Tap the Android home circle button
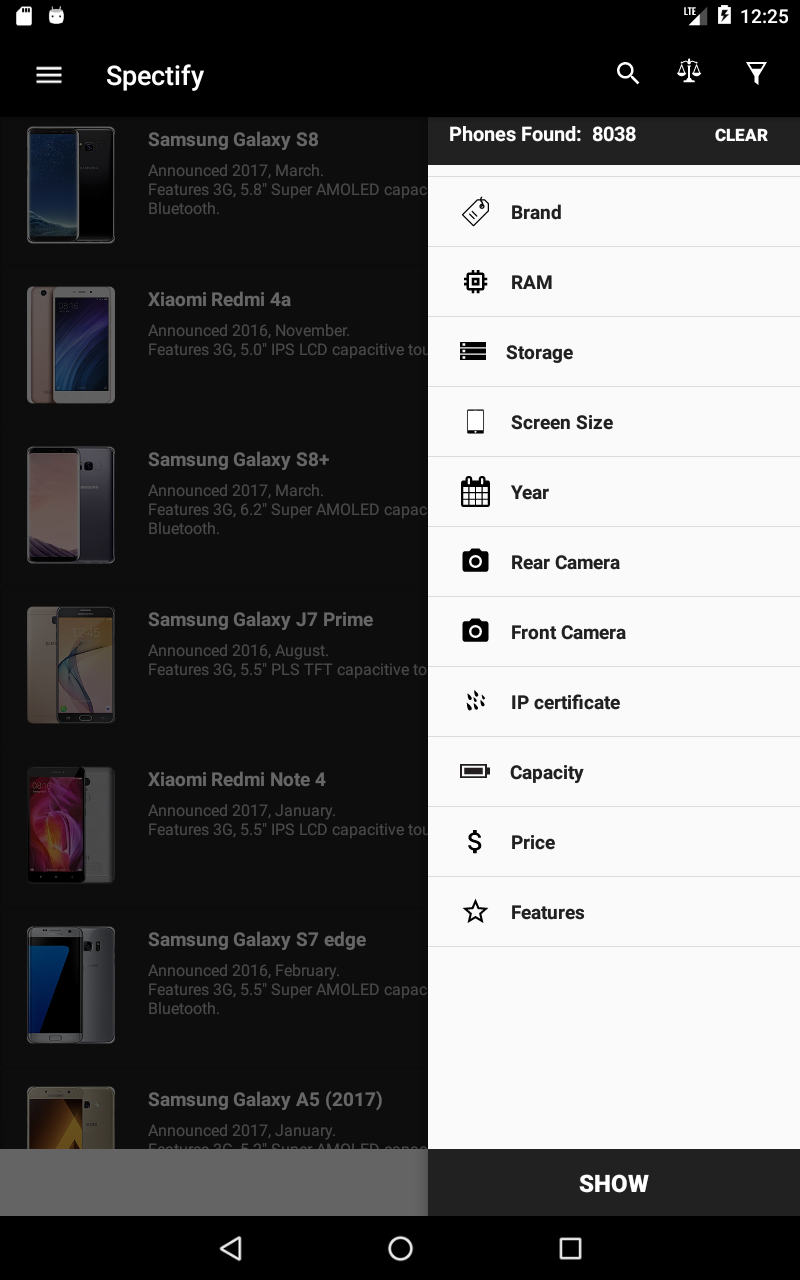800x1280 pixels. tap(400, 1248)
